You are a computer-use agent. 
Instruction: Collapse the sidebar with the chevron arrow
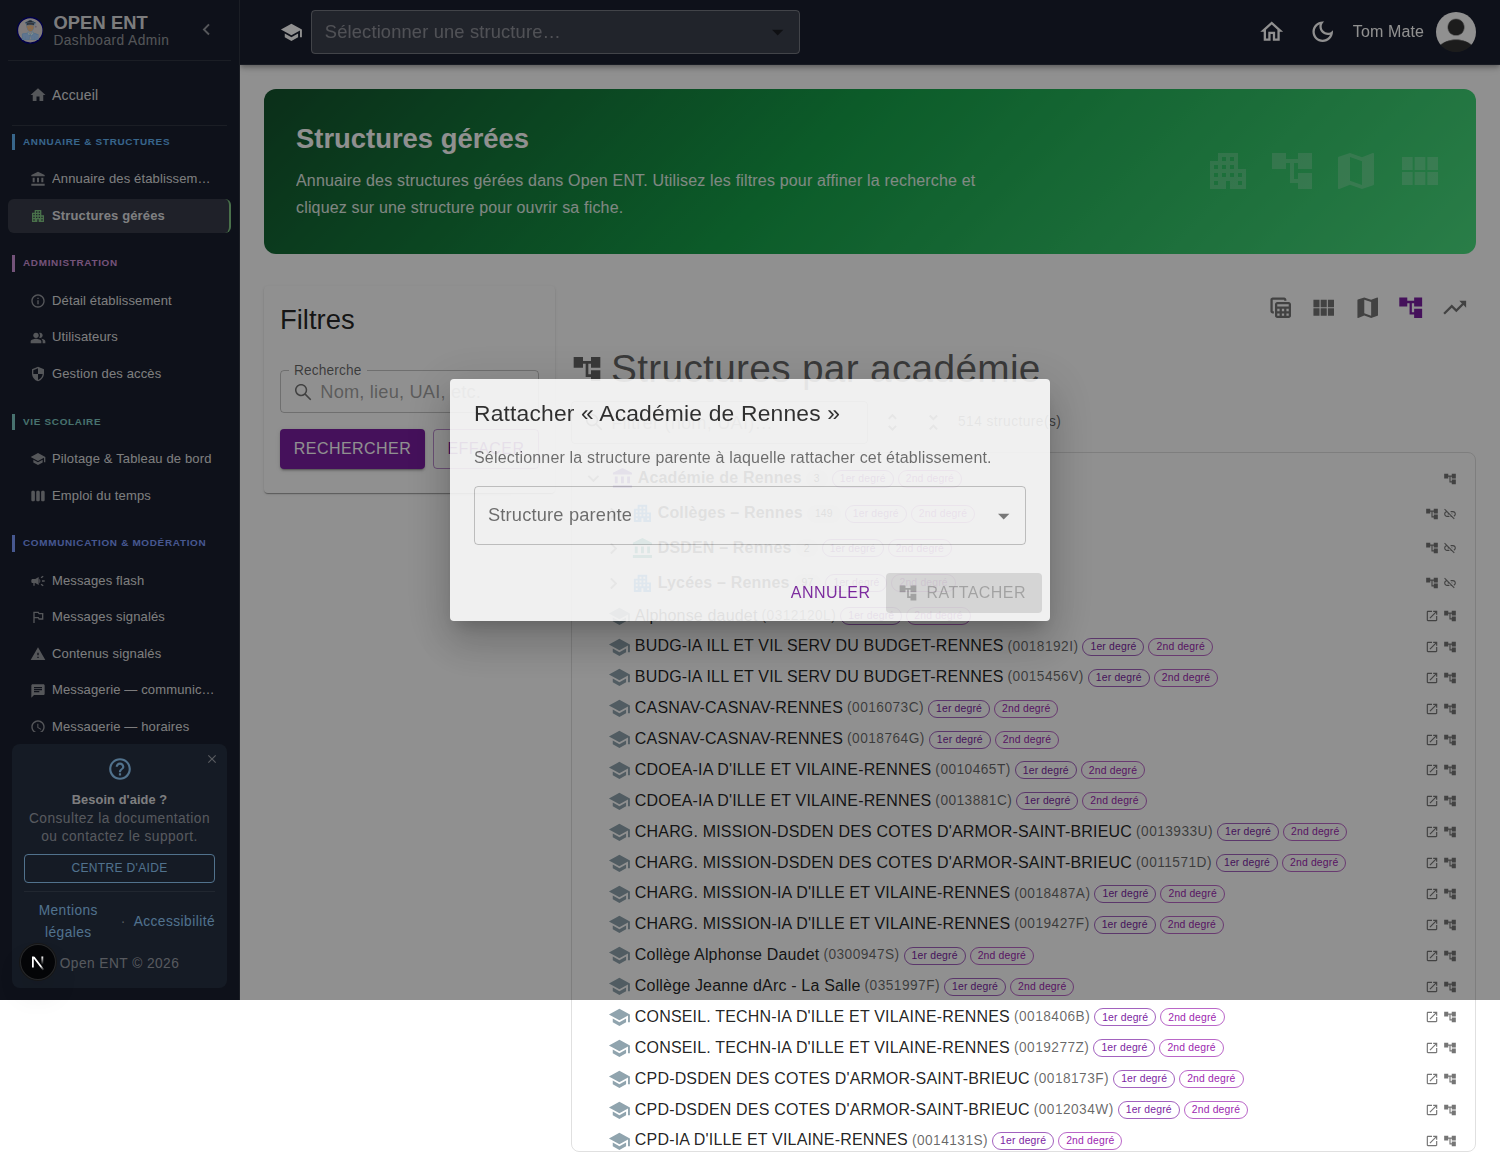tap(207, 30)
